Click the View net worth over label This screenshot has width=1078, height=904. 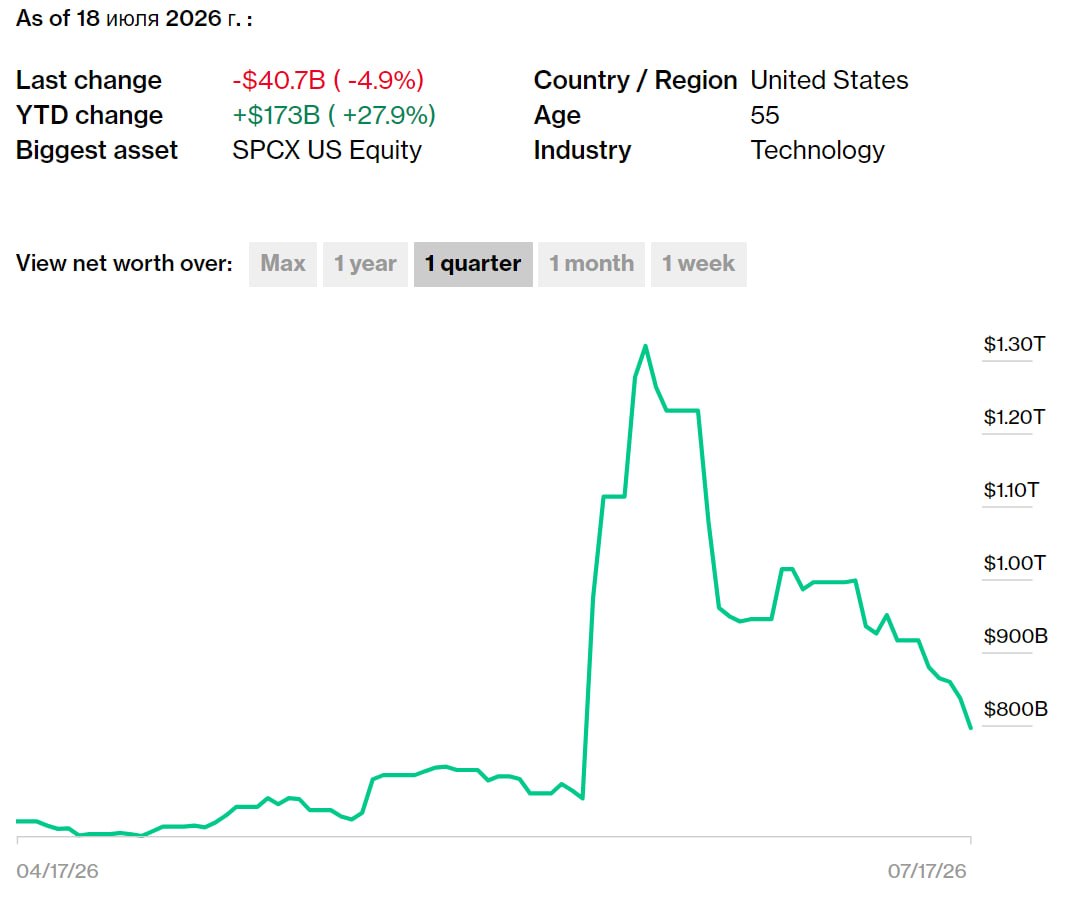pos(124,263)
